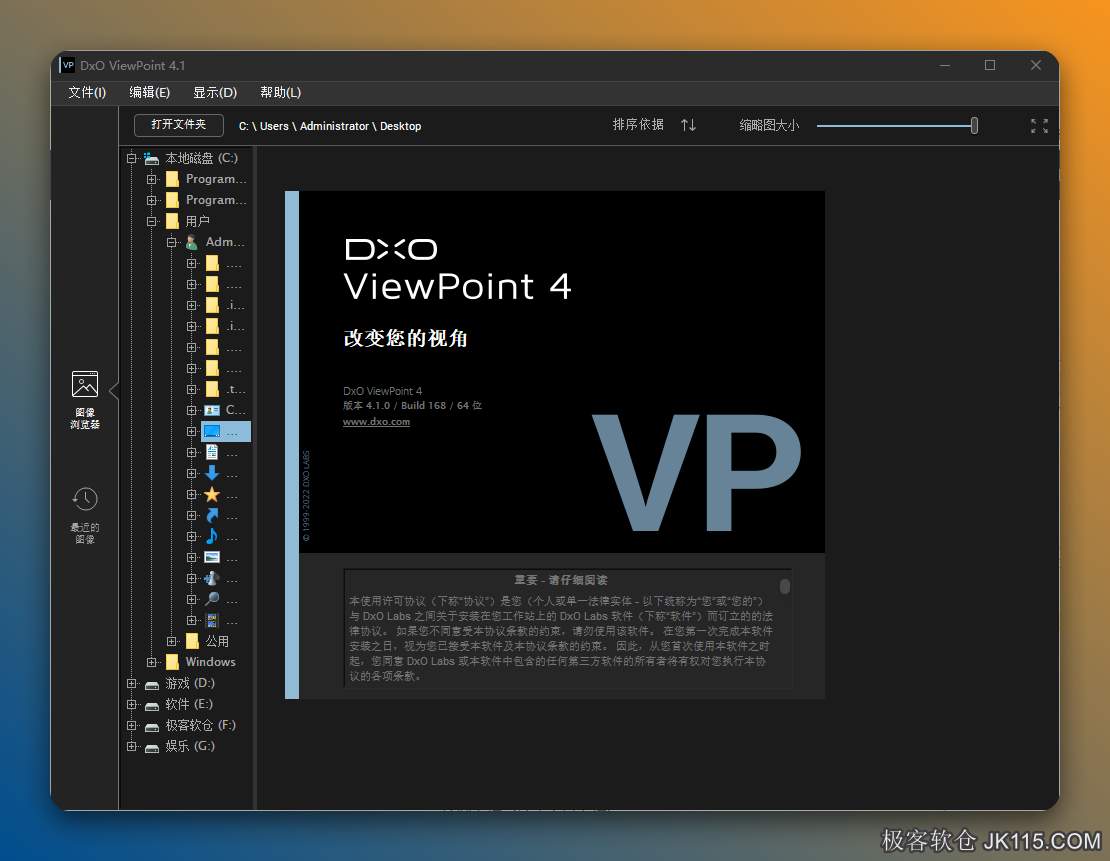Open the Recent Images panel icon

point(85,499)
